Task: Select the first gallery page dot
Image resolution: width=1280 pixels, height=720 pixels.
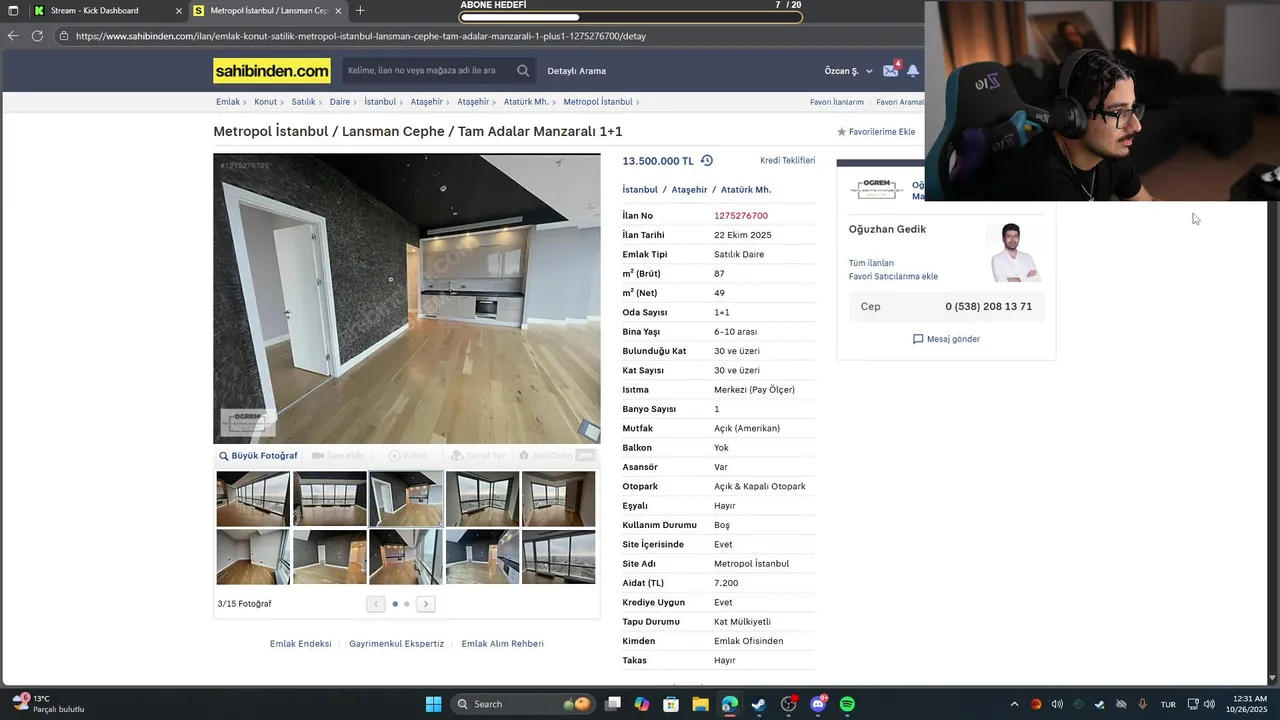Action: (x=395, y=604)
